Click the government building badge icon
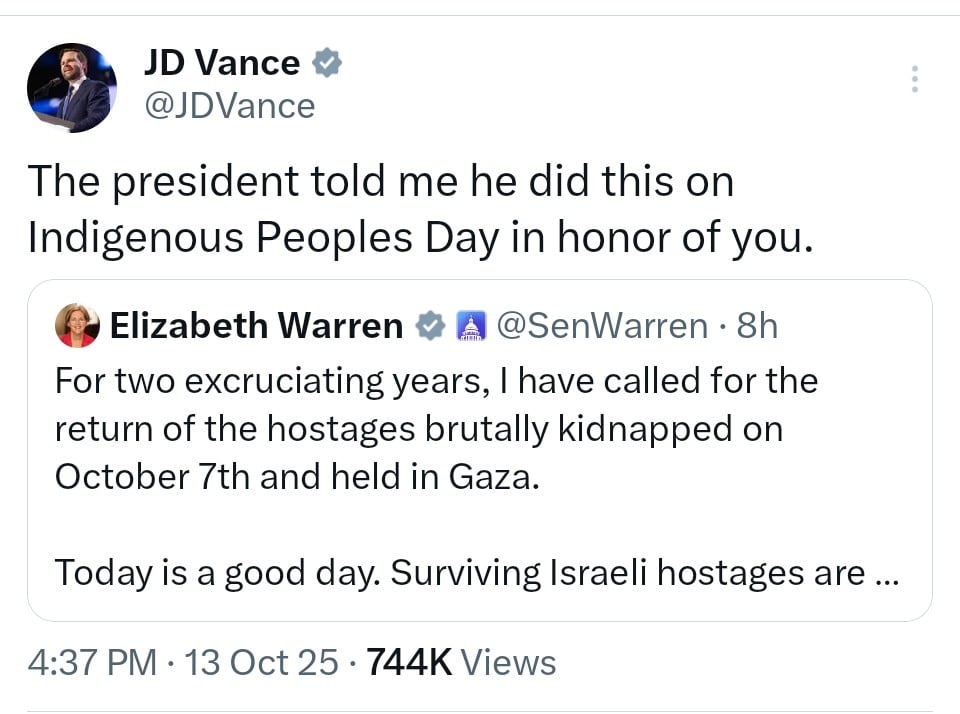Screen dimensions: 960x714 (470, 326)
